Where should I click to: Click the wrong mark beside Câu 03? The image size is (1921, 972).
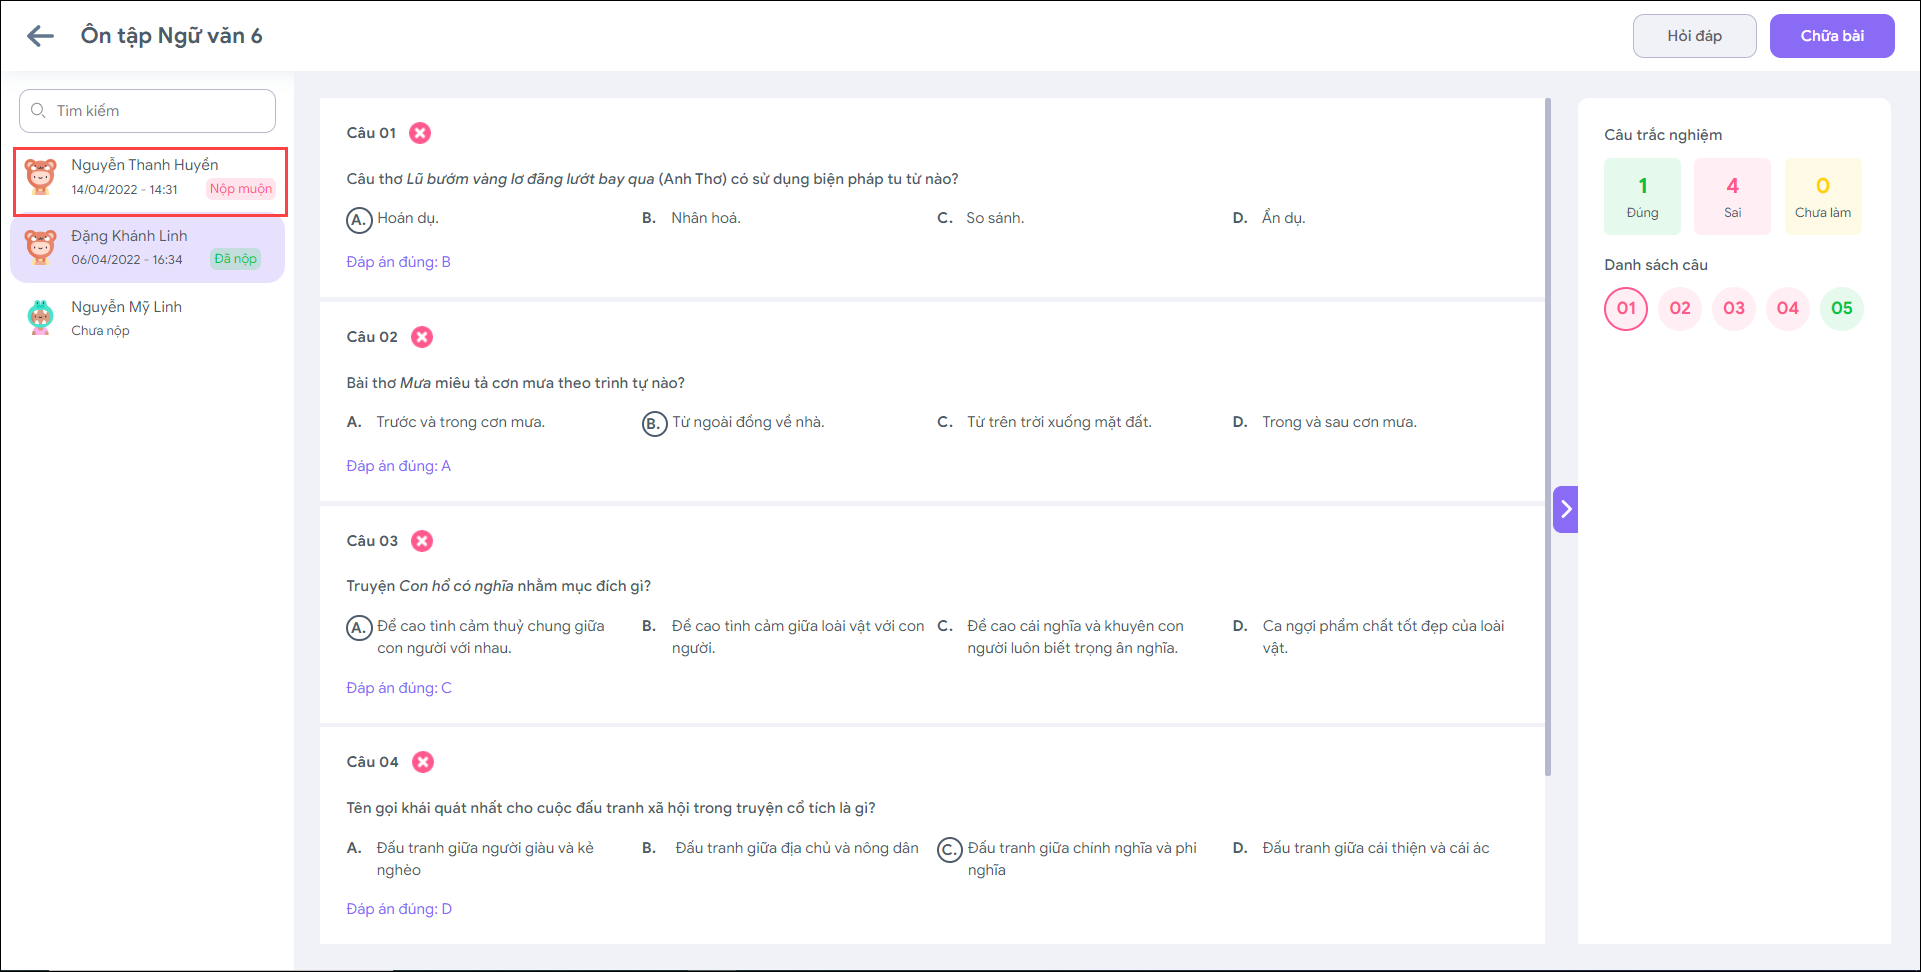[x=422, y=541]
